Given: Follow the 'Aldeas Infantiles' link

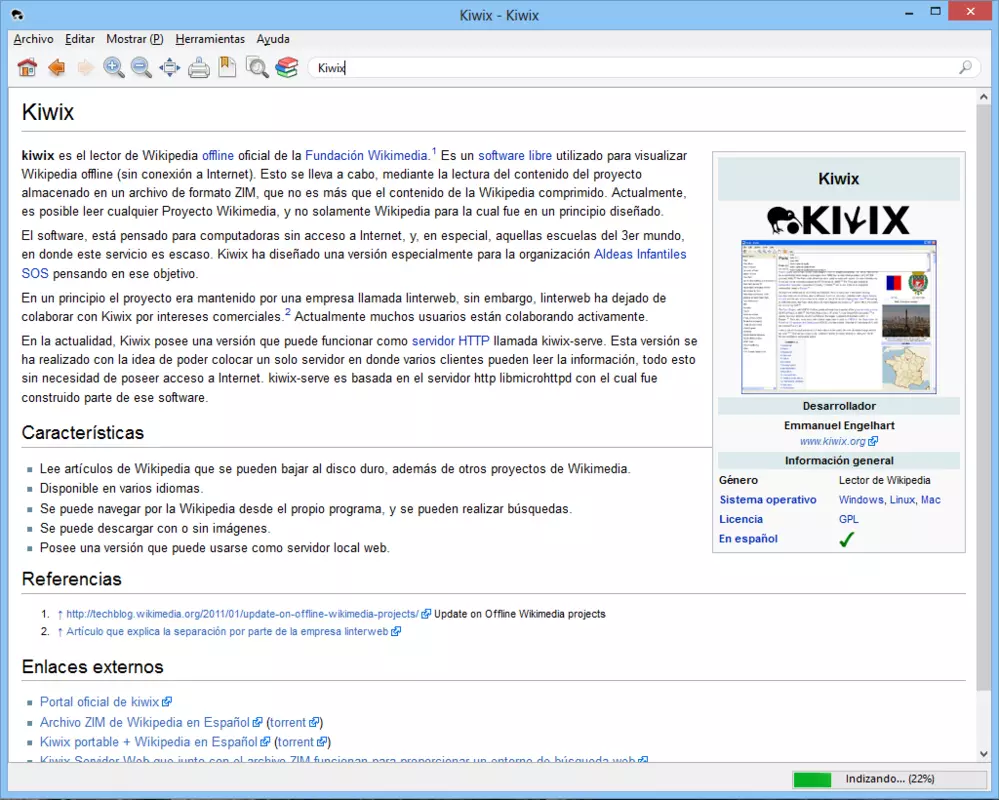Looking at the screenshot, I should pyautogui.click(x=640, y=254).
